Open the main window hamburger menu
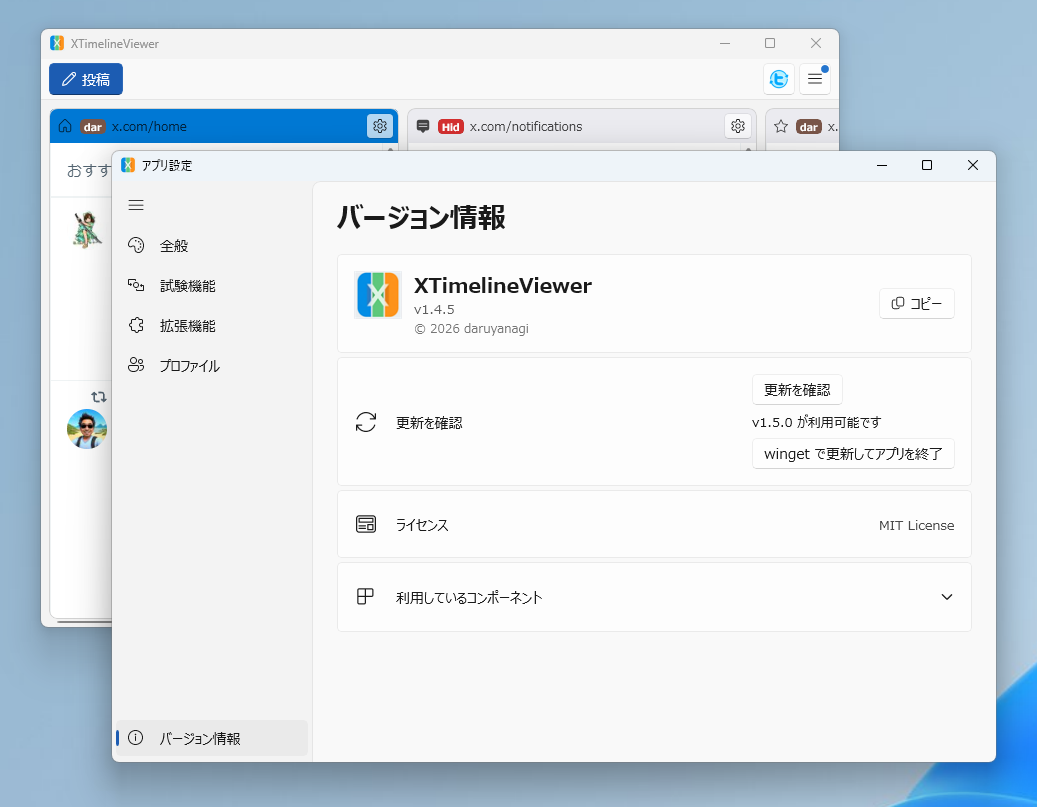This screenshot has width=1037, height=807. (x=815, y=79)
